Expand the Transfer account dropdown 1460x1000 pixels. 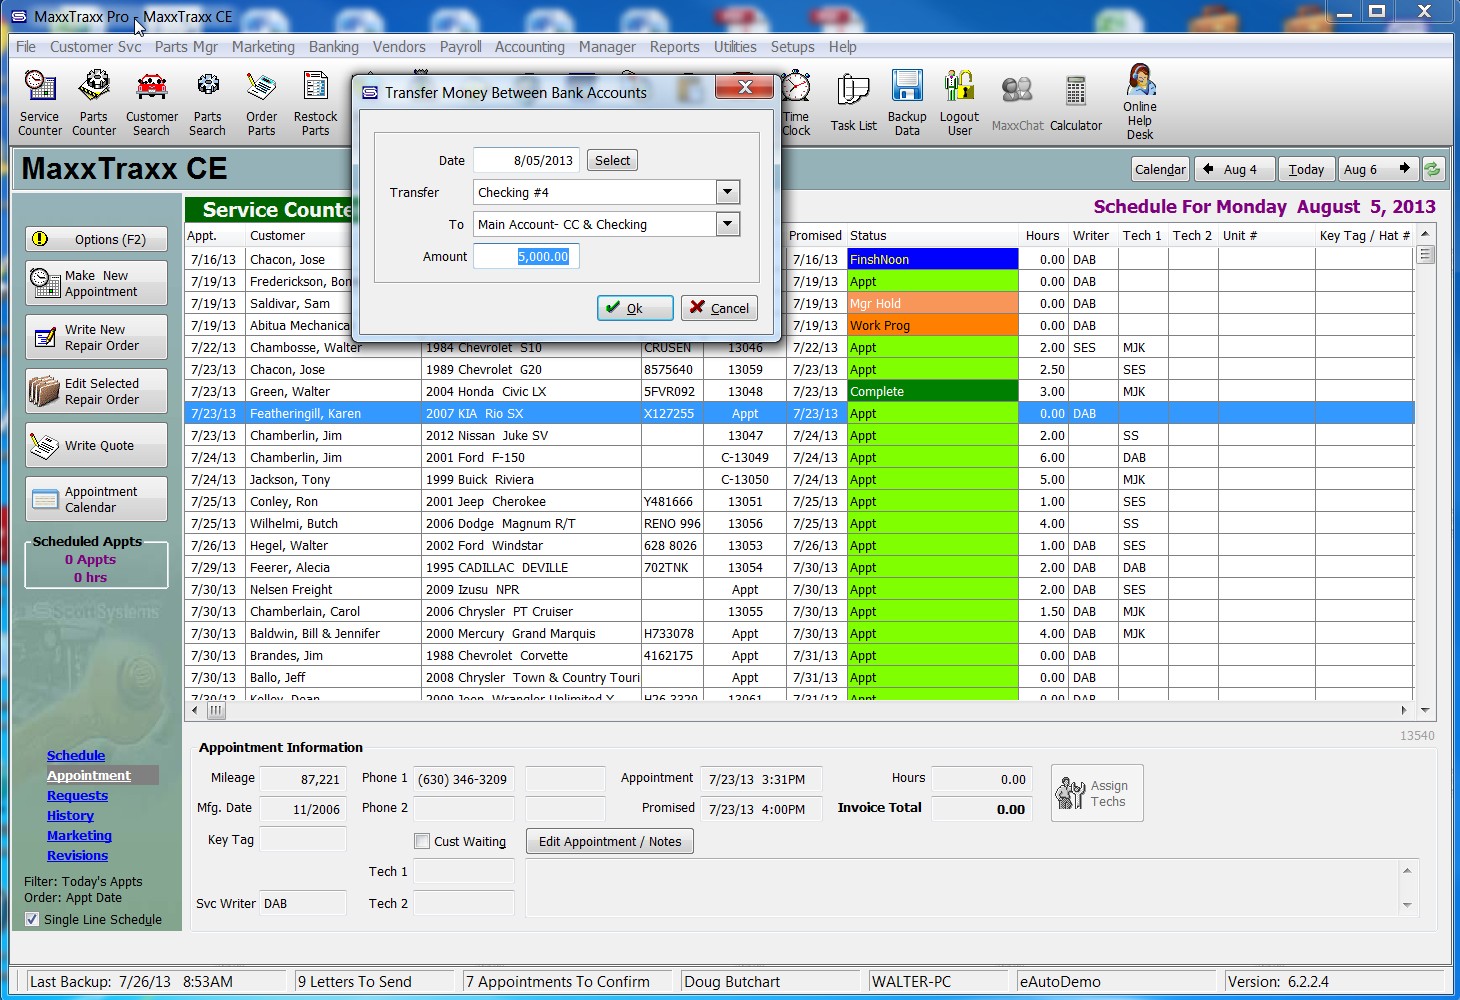coord(728,192)
